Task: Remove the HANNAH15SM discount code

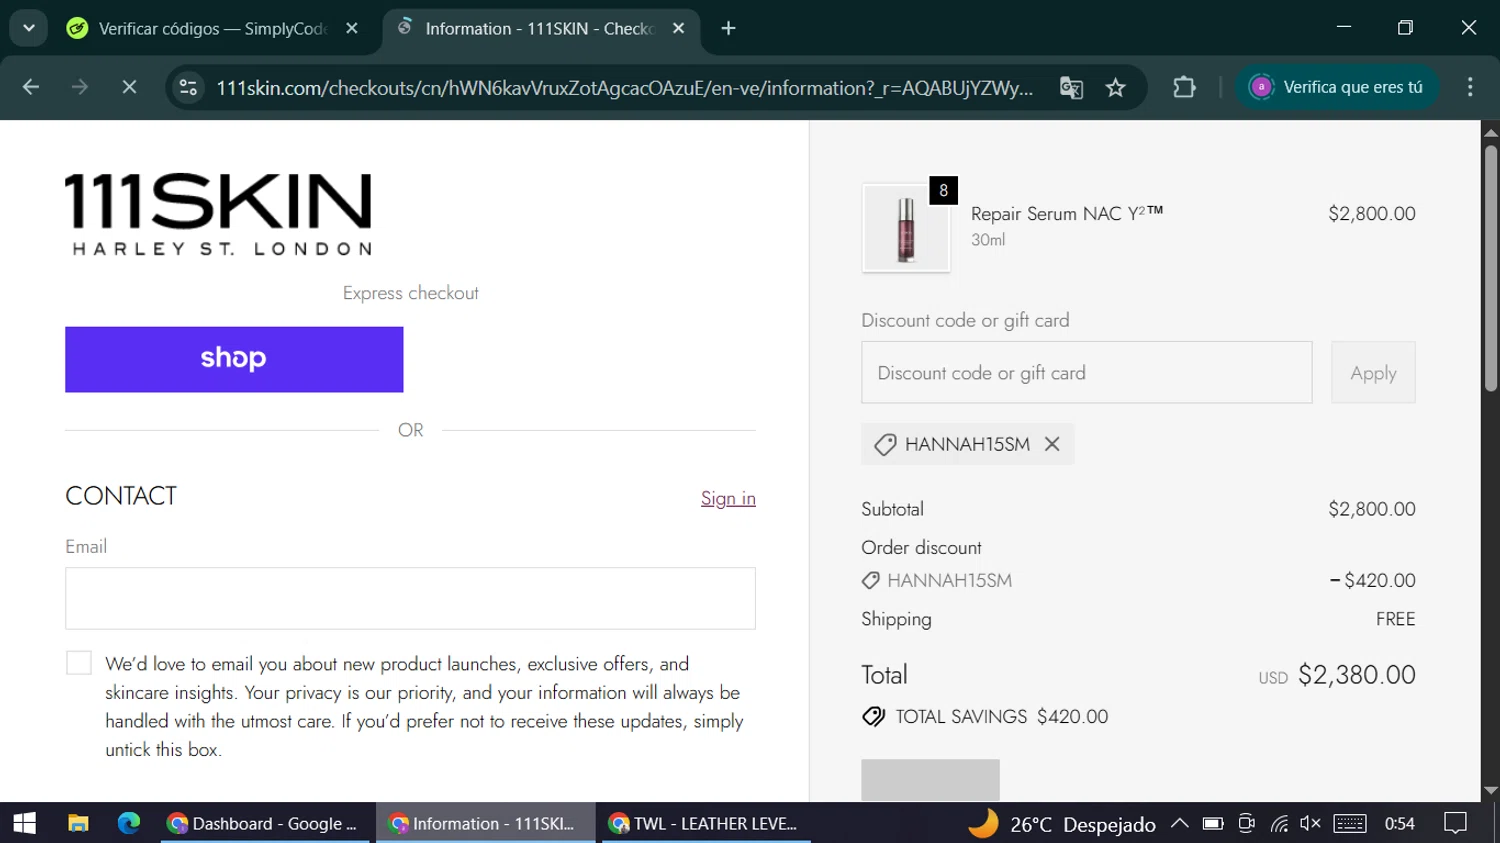Action: click(1052, 444)
